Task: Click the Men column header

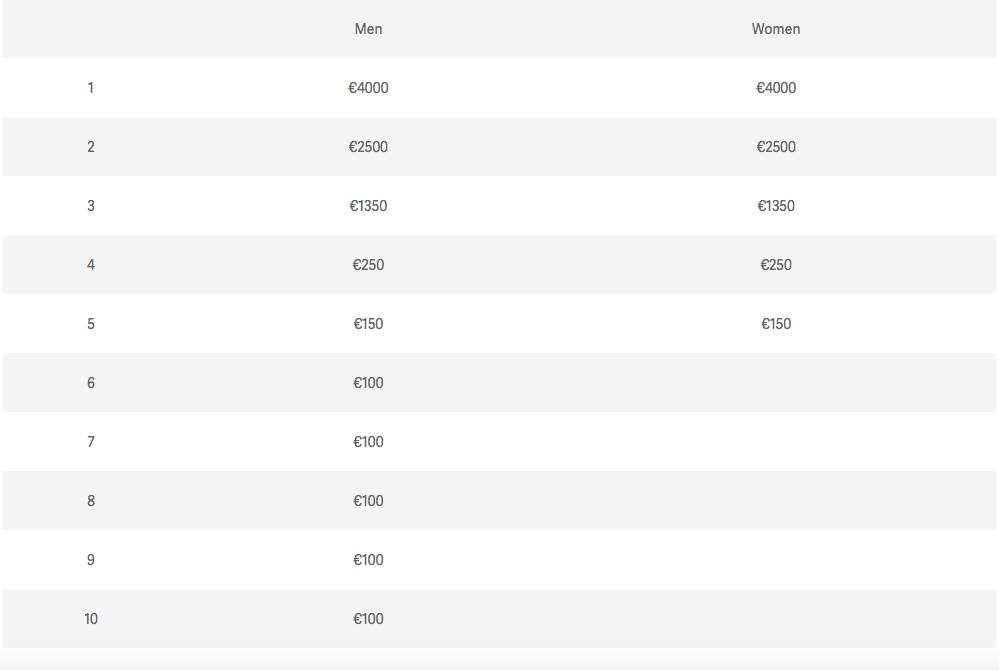Action: tap(368, 29)
